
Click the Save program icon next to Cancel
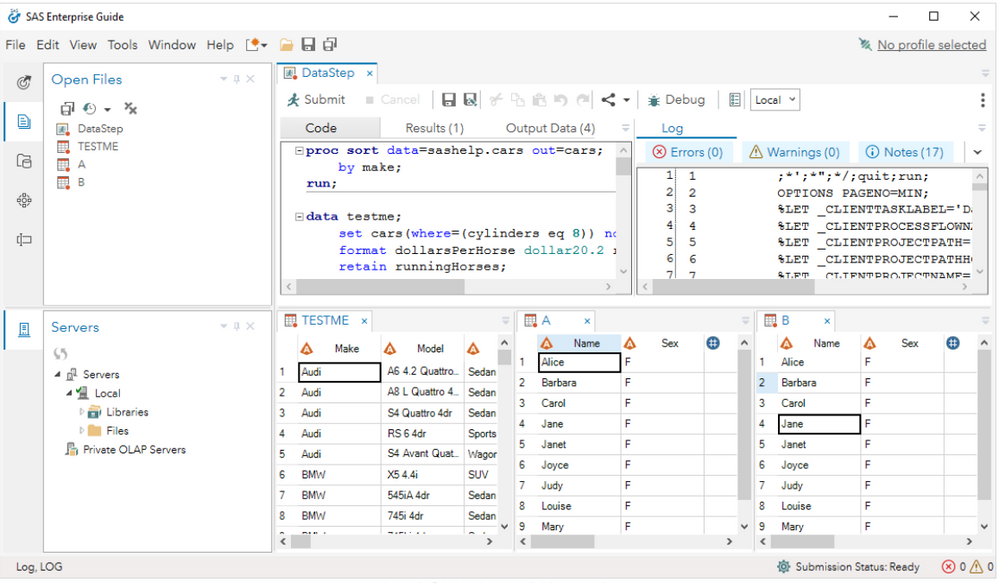pyautogui.click(x=449, y=100)
